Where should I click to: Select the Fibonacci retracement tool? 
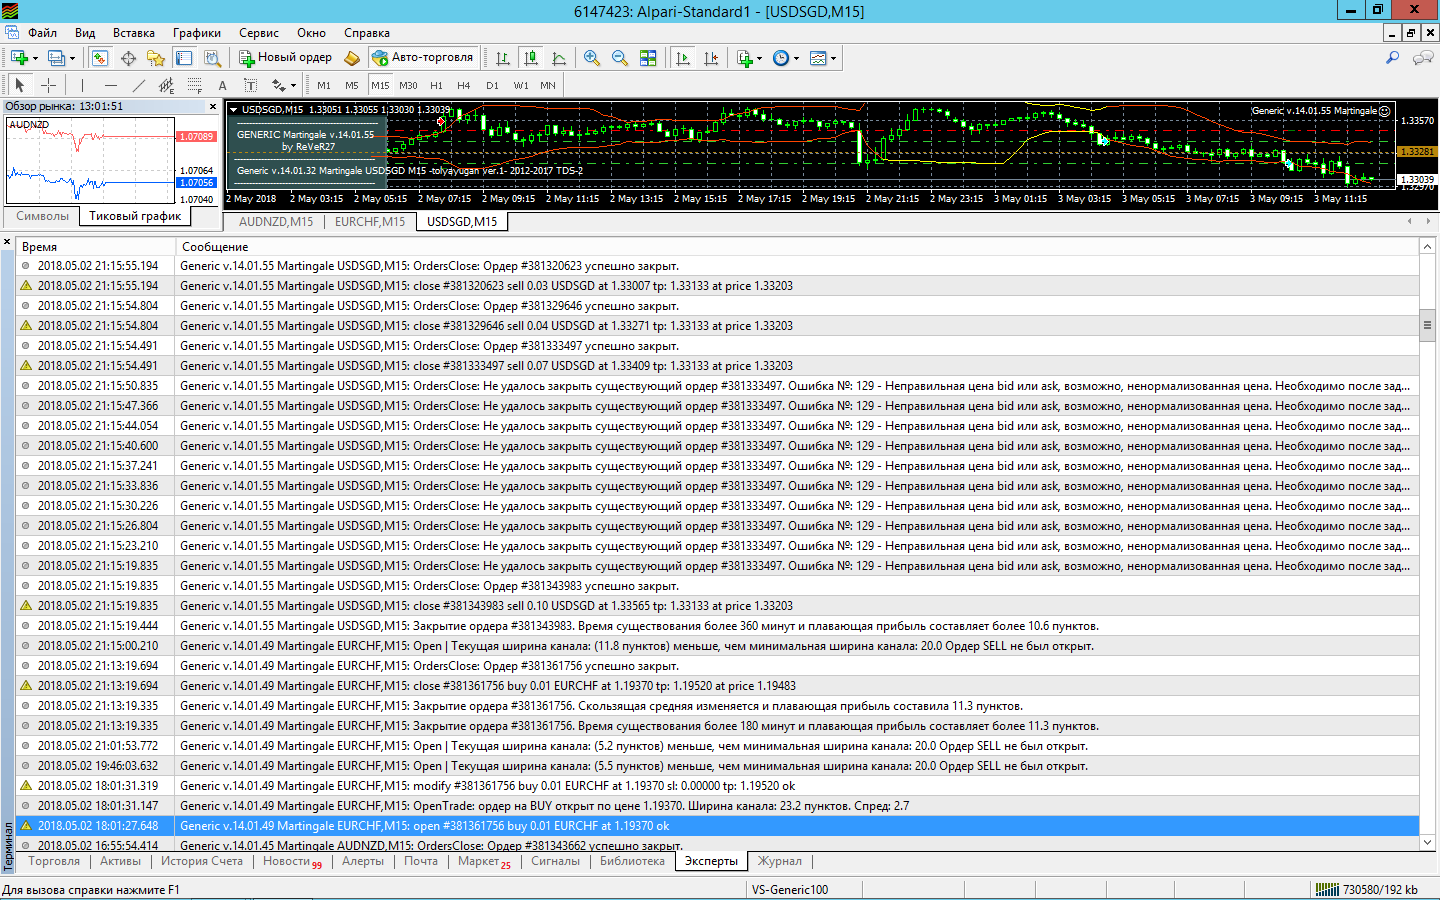[x=194, y=85]
